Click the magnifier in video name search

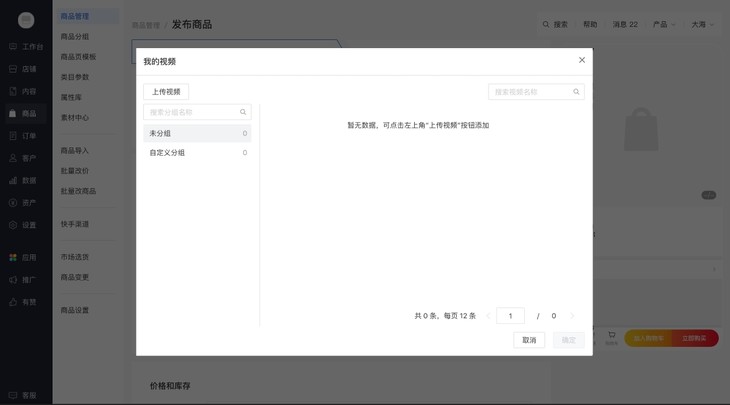[576, 92]
